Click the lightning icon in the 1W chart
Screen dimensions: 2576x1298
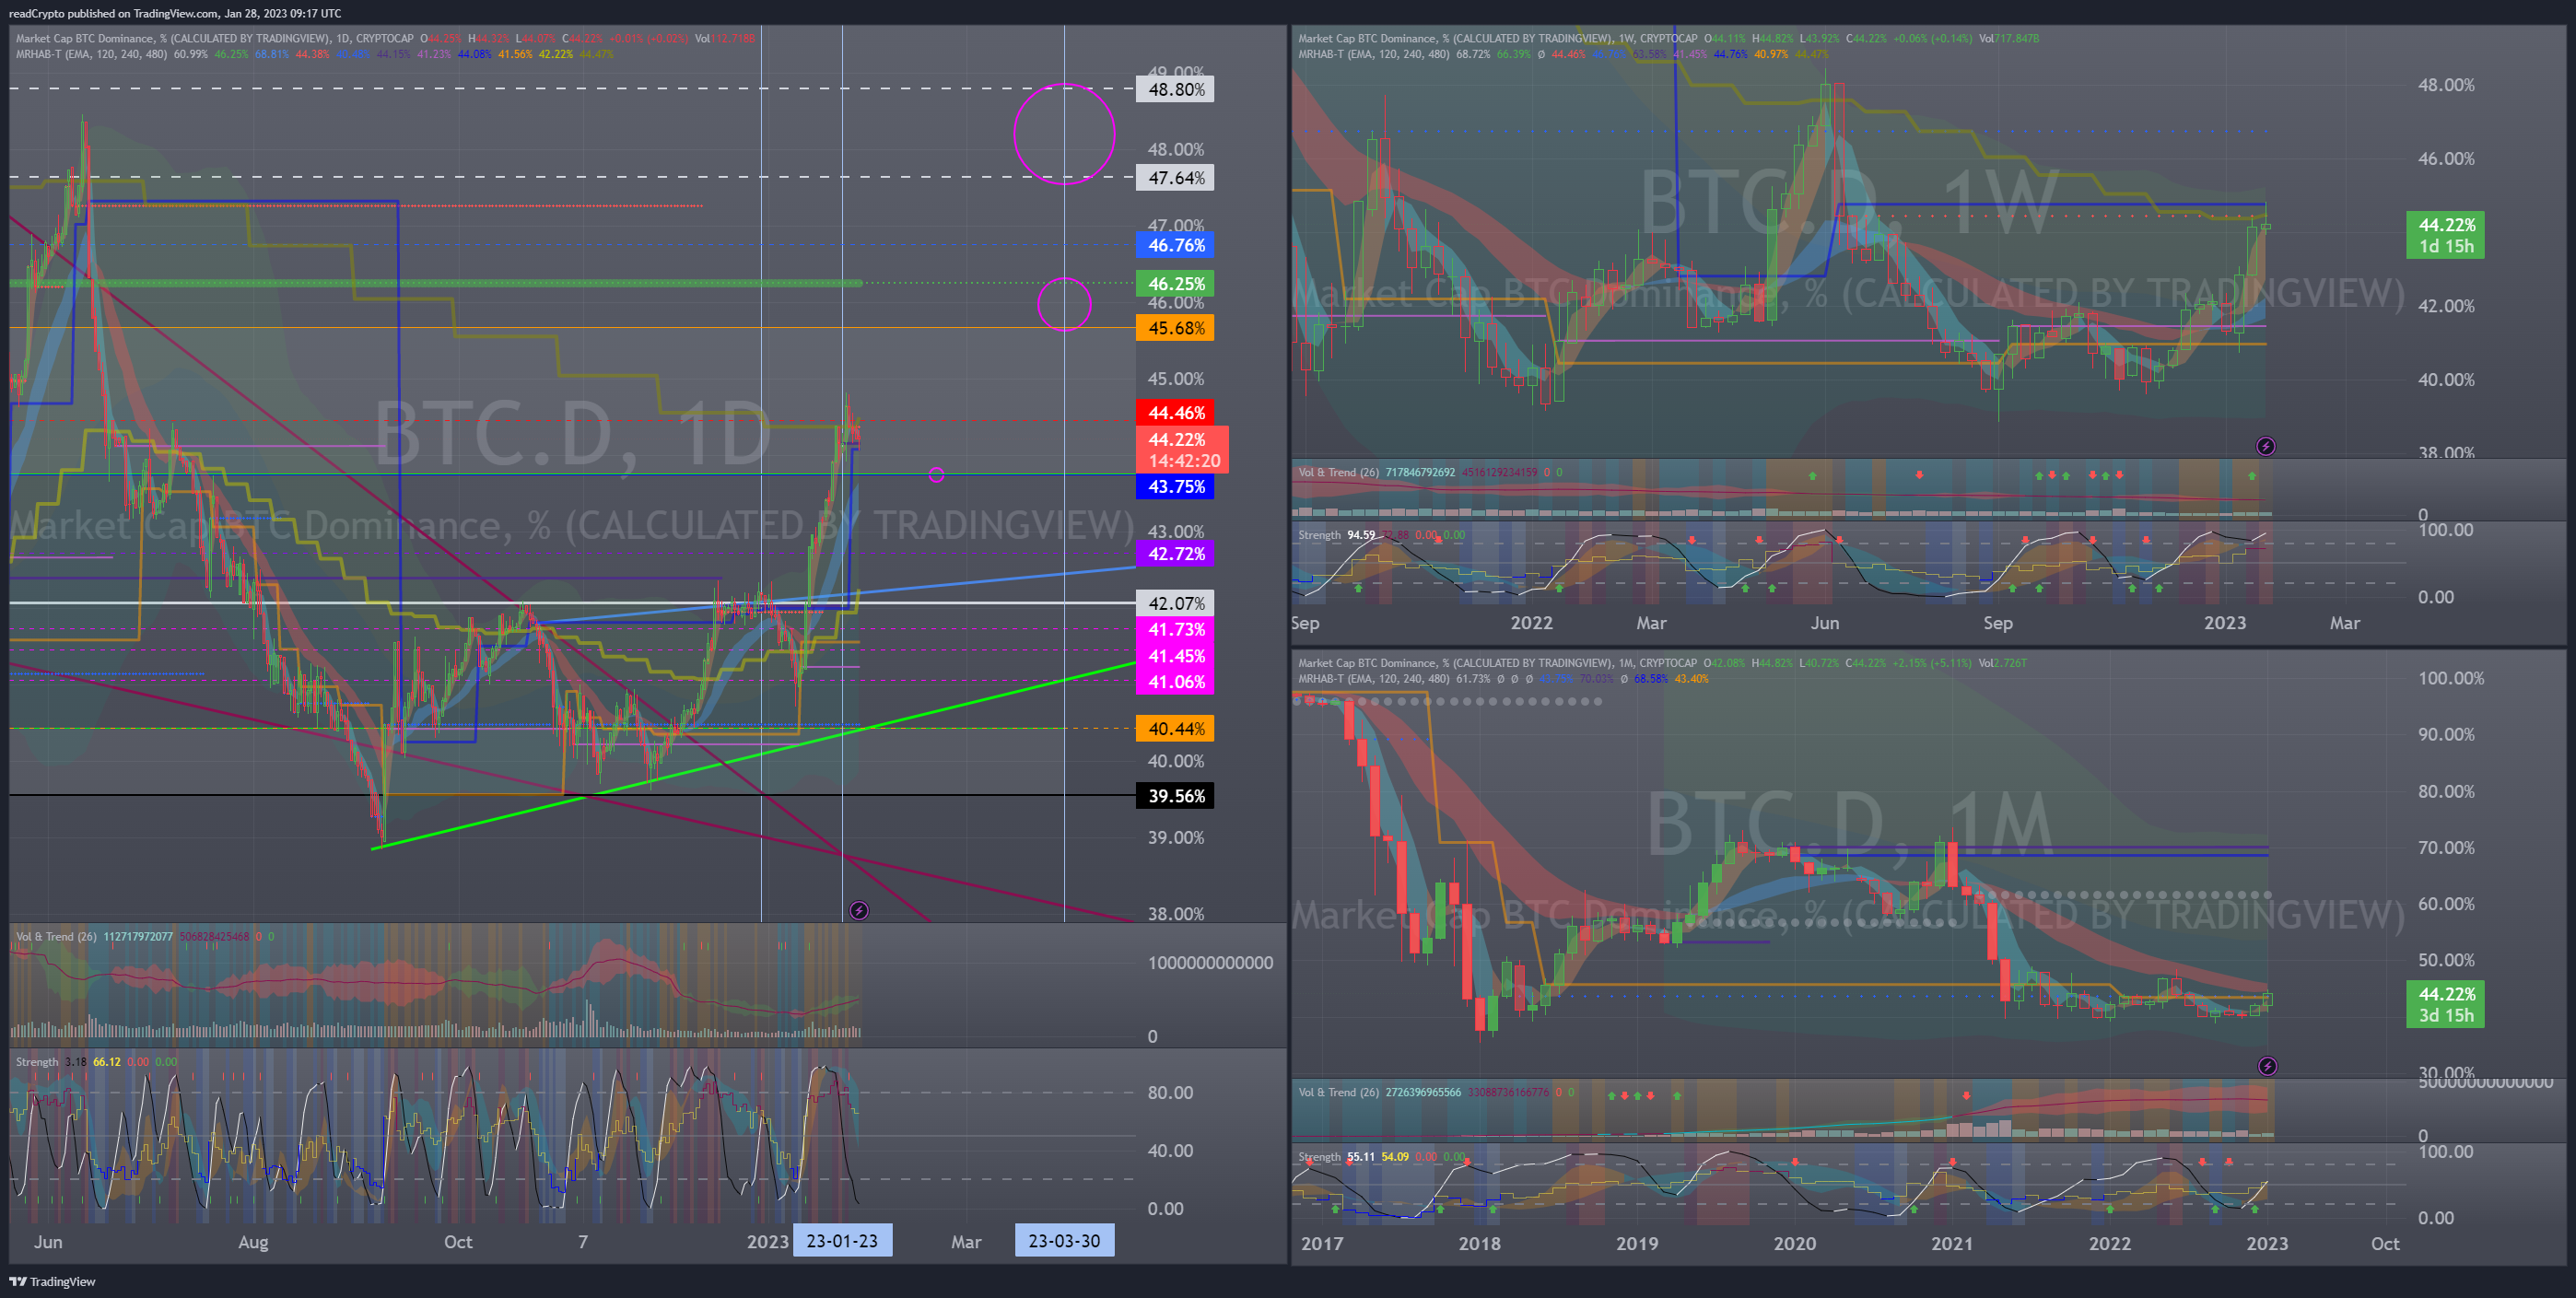pyautogui.click(x=2266, y=446)
